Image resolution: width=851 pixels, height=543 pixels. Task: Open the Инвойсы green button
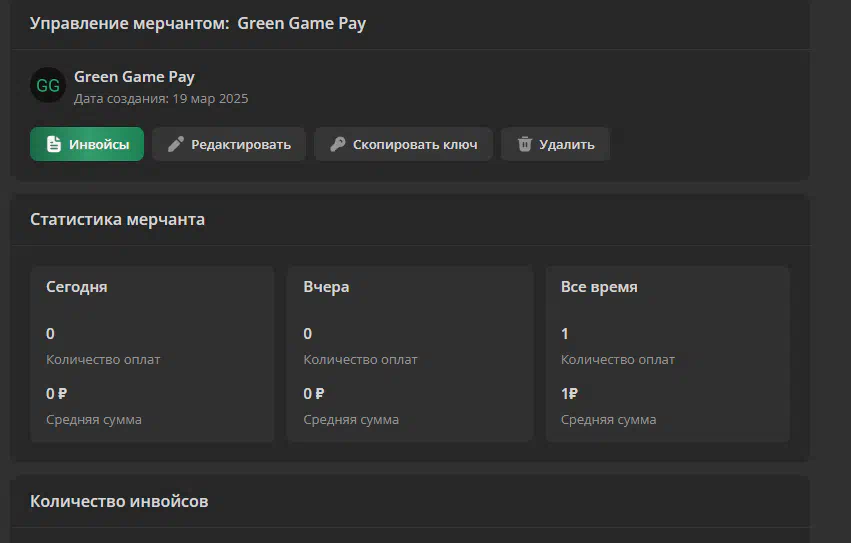pyautogui.click(x=87, y=144)
